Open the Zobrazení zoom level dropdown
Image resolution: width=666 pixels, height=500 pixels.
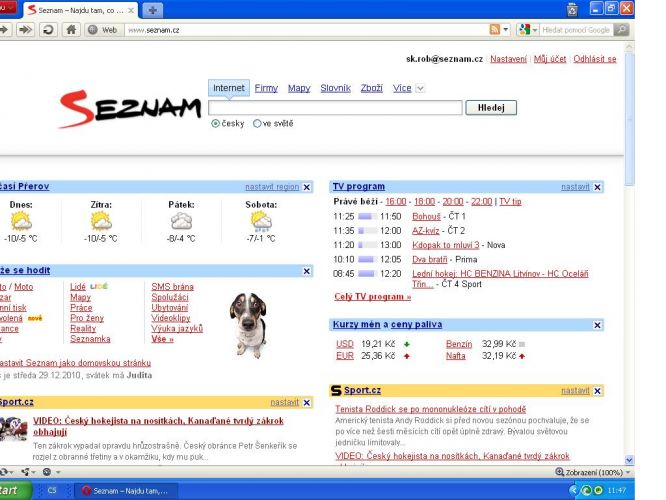pyautogui.click(x=628, y=472)
